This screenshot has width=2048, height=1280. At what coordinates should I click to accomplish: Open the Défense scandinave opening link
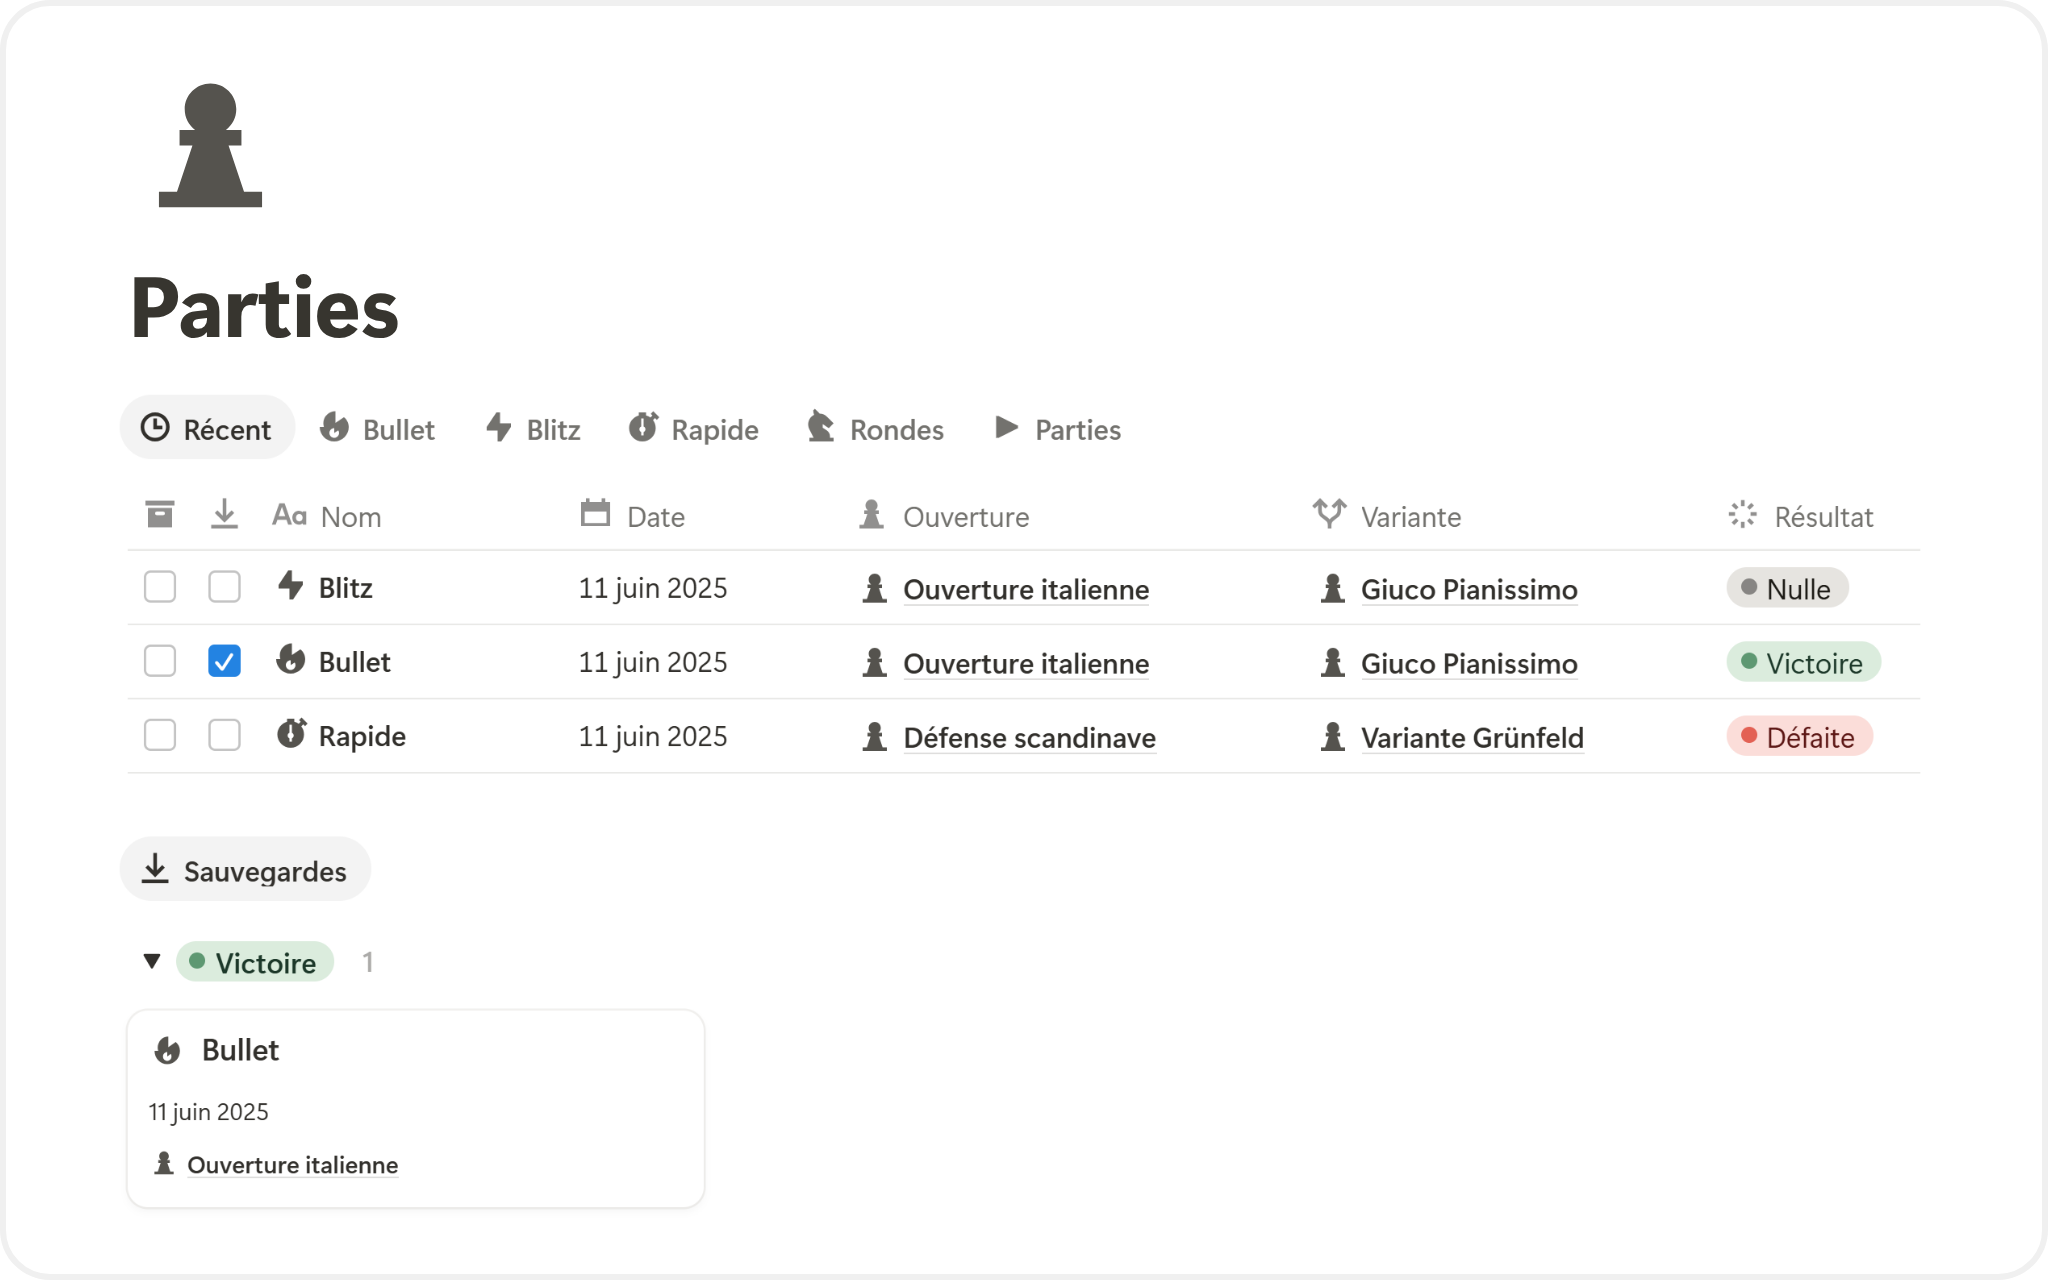click(x=1029, y=738)
